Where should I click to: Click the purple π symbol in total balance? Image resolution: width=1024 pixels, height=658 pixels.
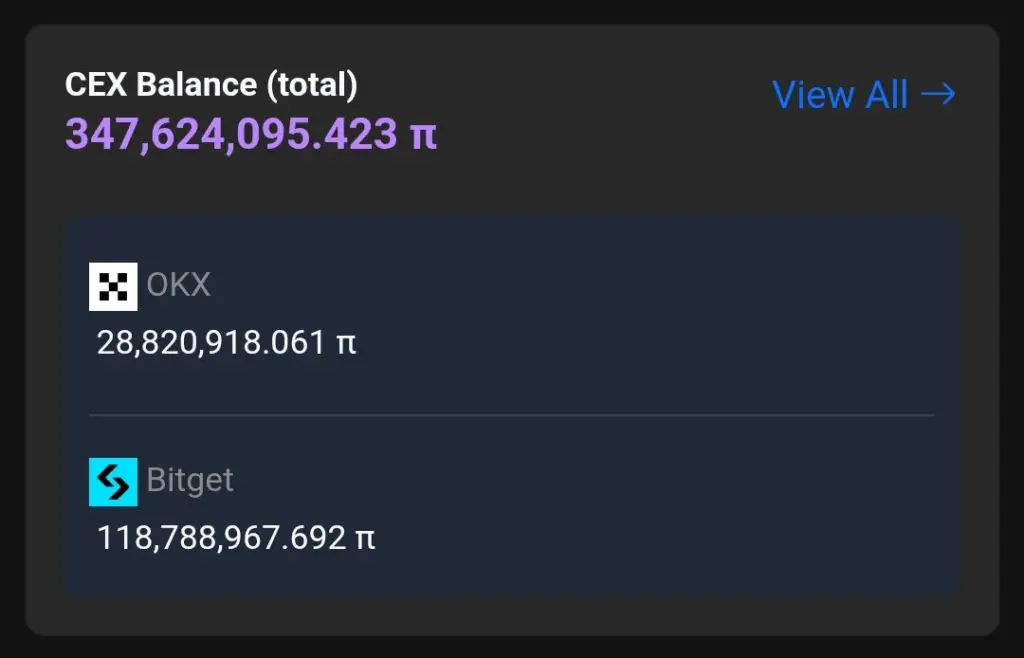point(423,134)
